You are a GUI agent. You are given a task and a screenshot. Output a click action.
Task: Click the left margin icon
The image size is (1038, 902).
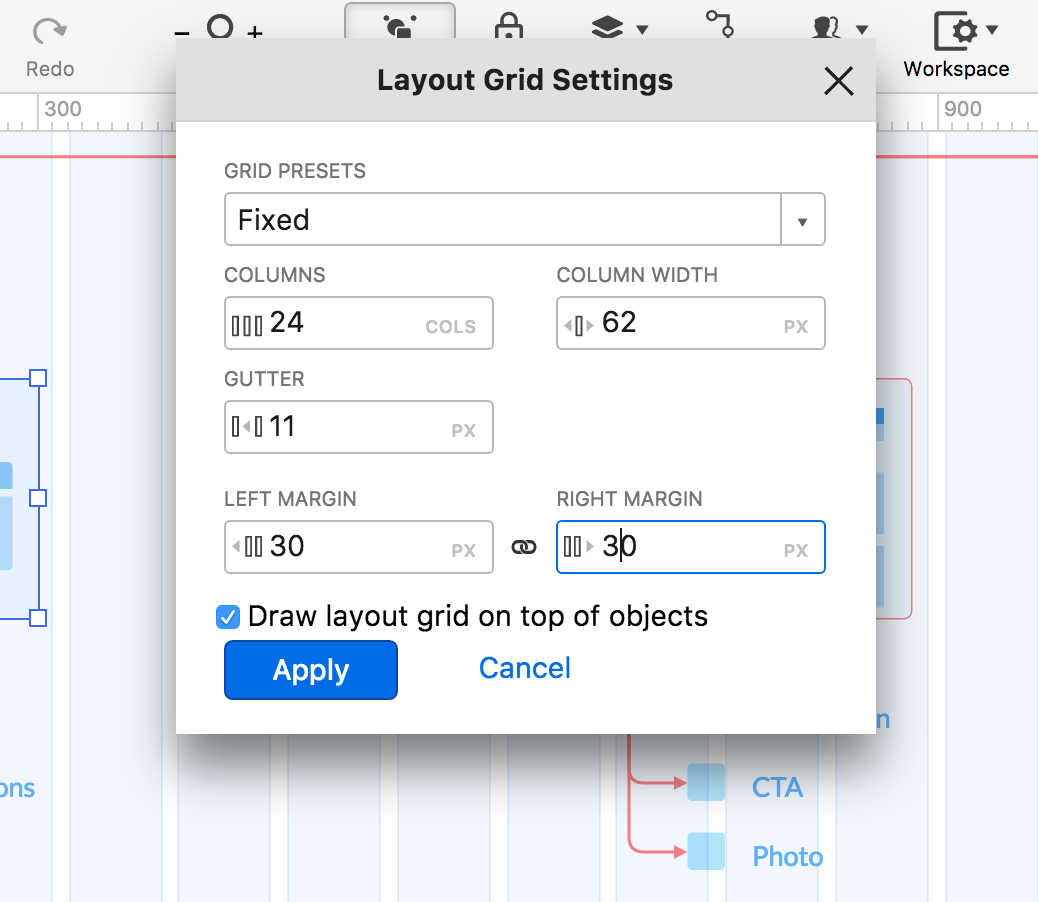click(247, 547)
